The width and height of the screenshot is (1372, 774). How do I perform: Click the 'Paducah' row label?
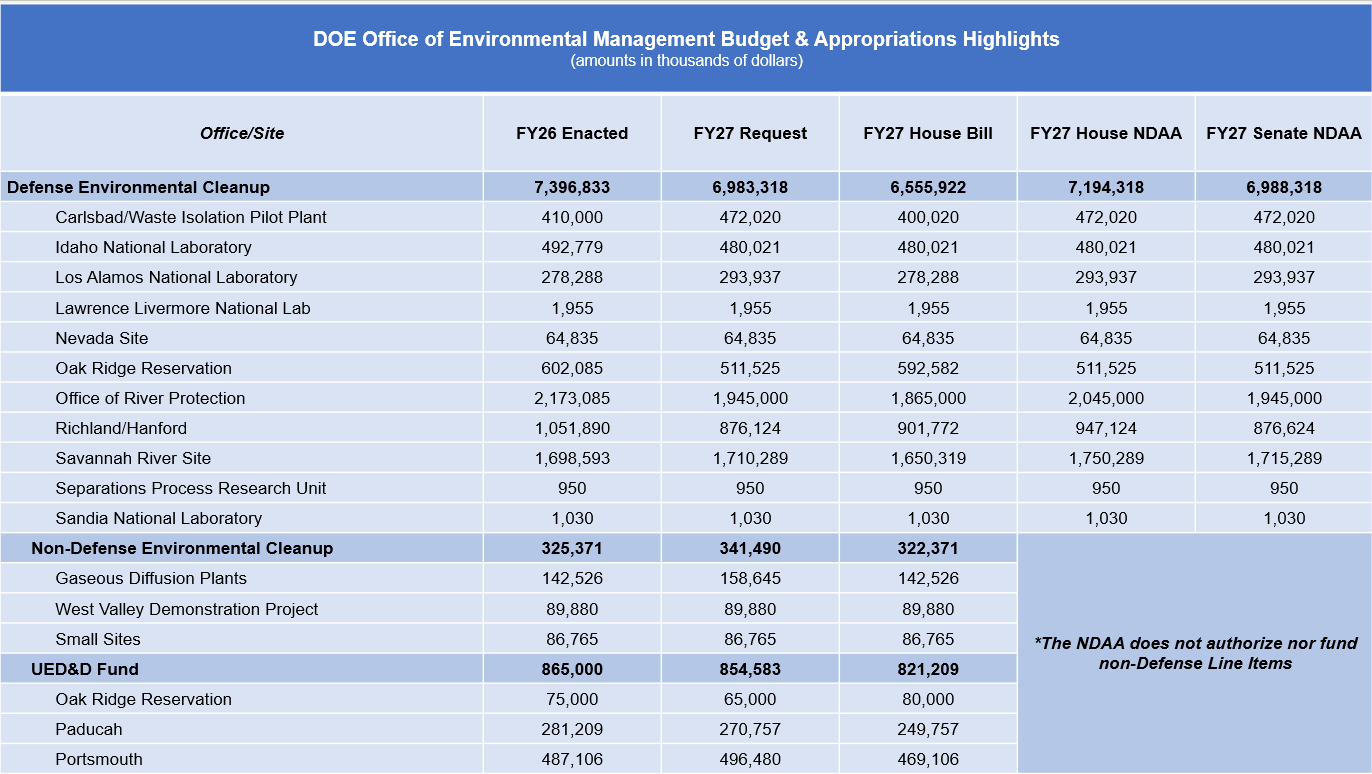click(89, 729)
